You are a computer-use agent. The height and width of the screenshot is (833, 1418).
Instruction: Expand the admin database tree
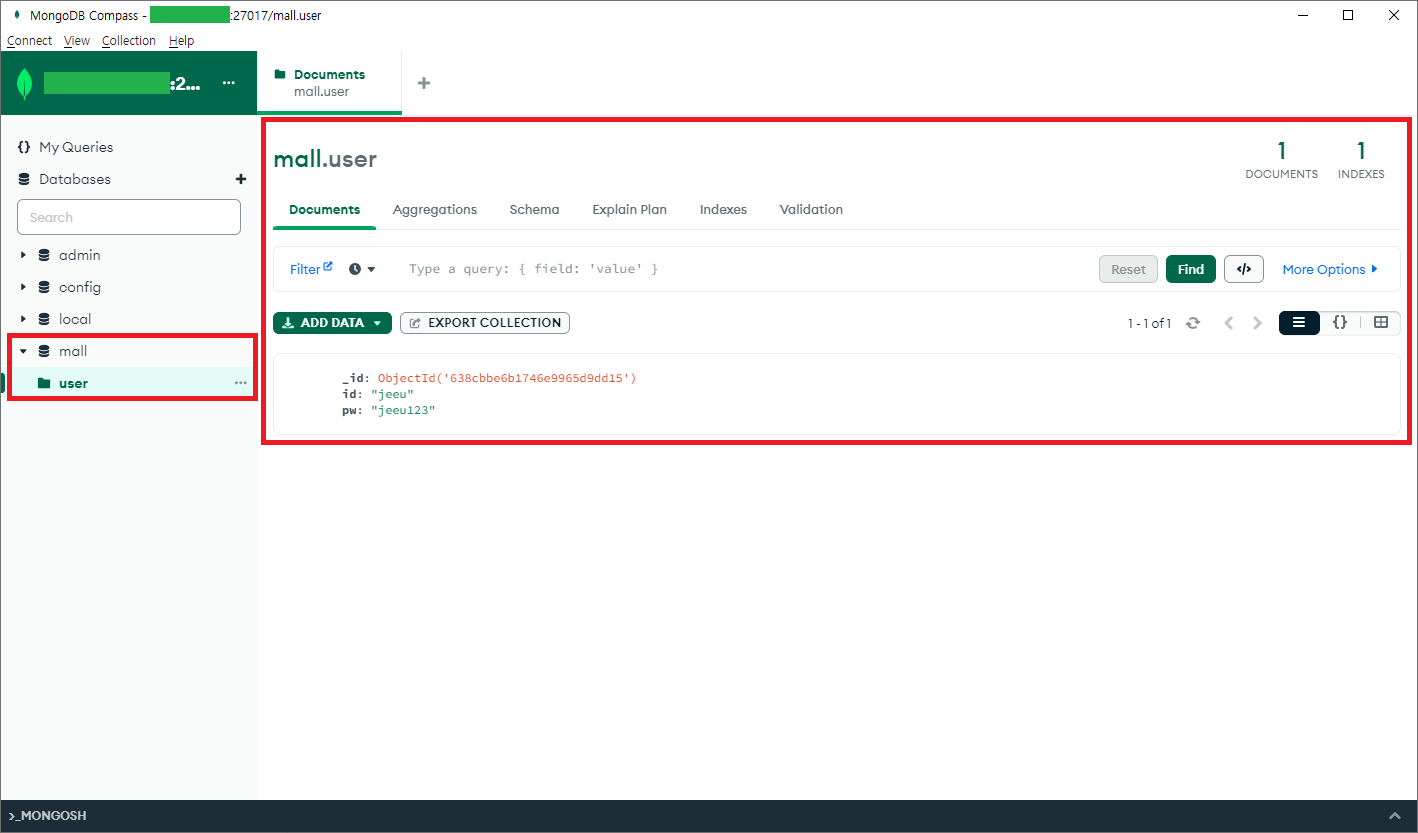coord(23,255)
